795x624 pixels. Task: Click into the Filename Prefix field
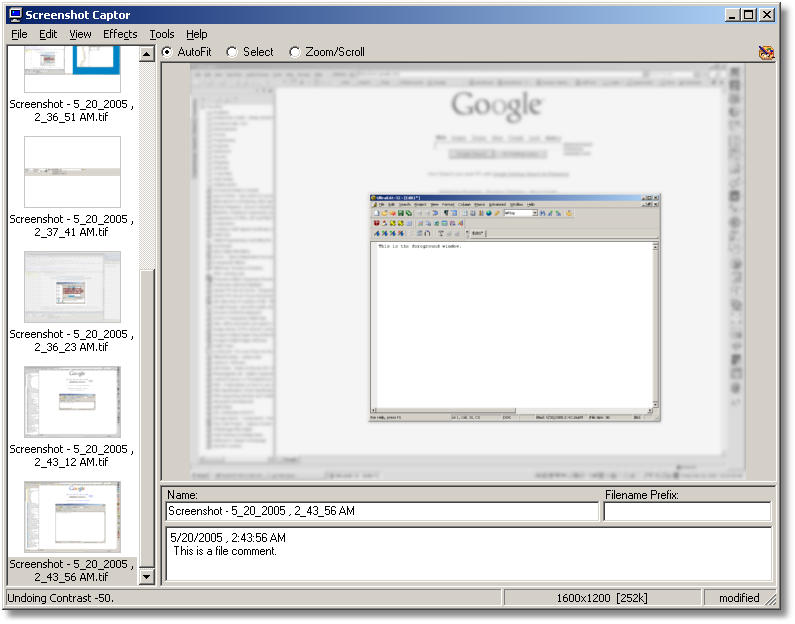688,511
